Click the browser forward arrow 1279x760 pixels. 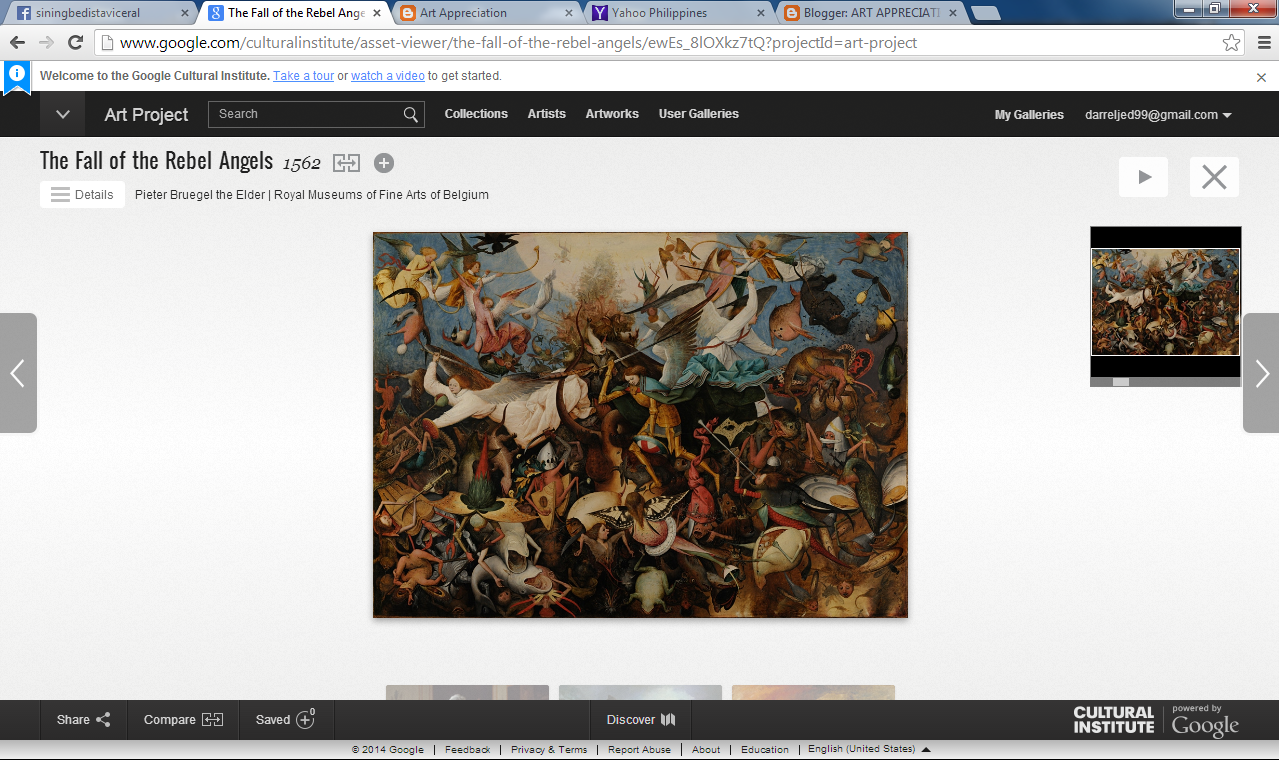(46, 43)
